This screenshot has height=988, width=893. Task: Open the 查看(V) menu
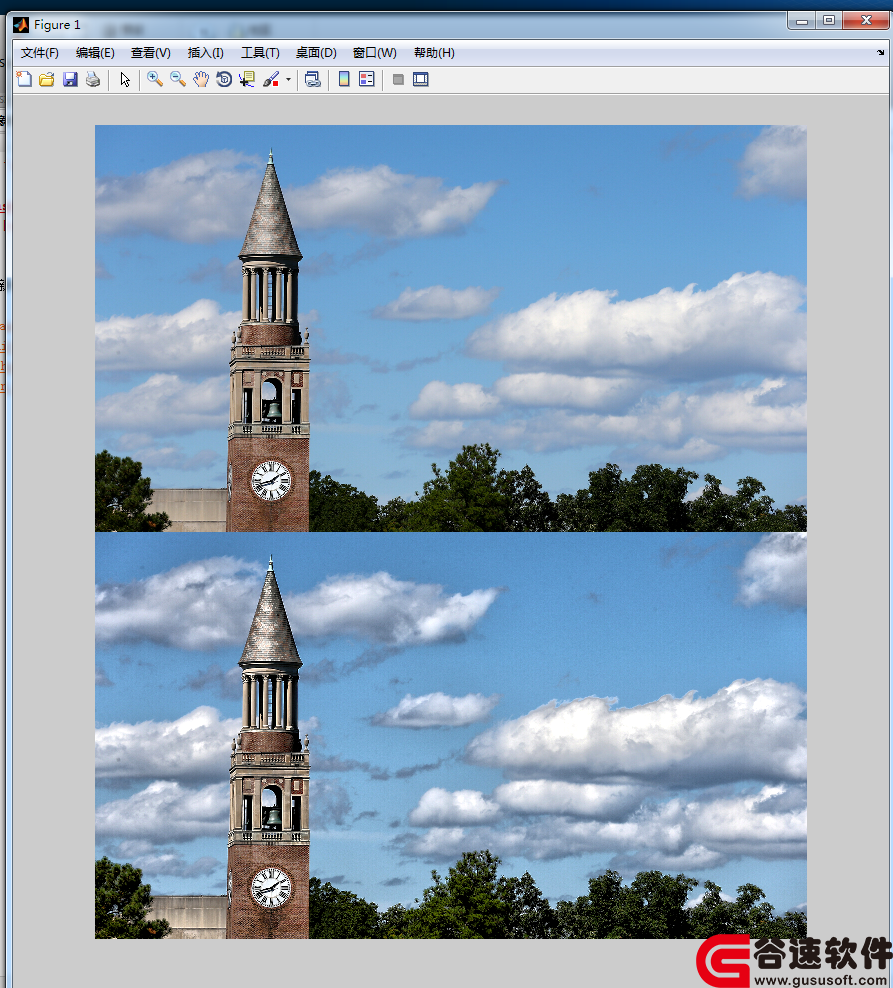151,53
